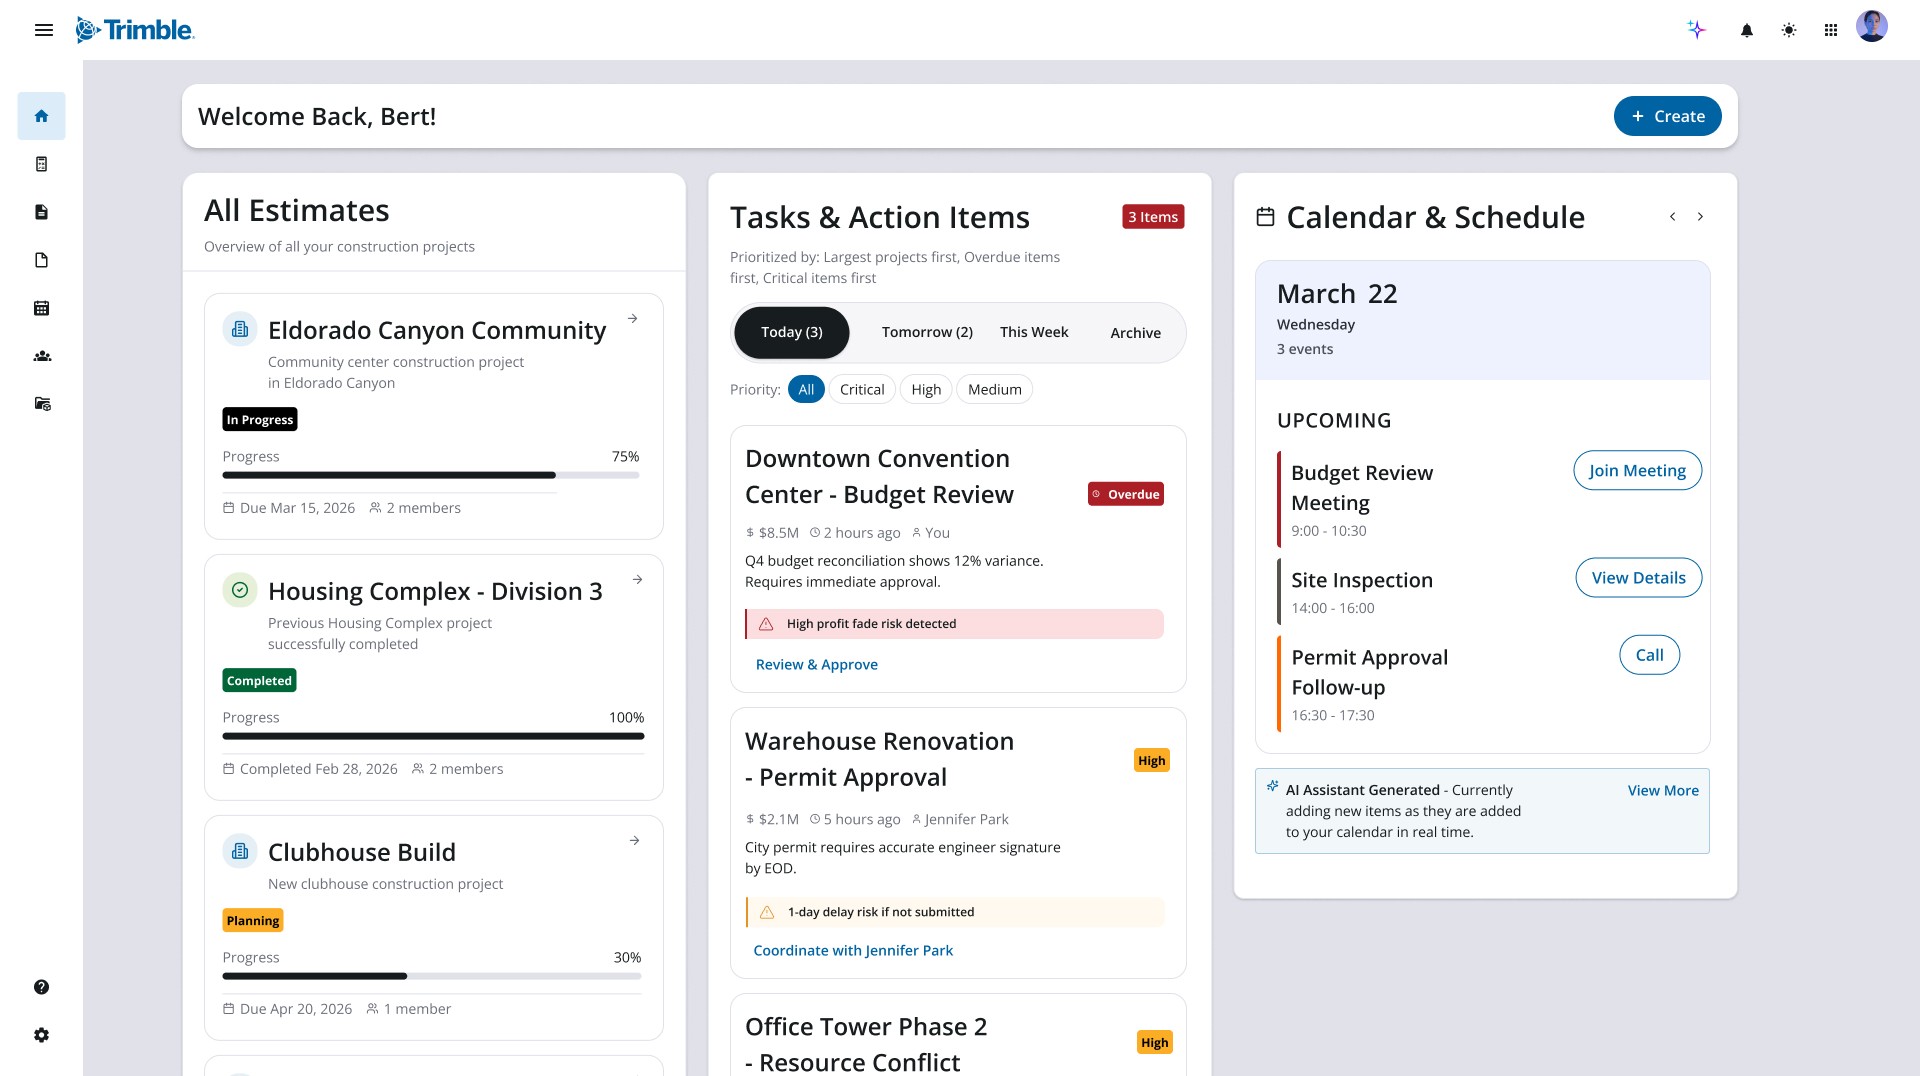Switch to This Week tab
This screenshot has width=1920, height=1076.
coord(1034,332)
